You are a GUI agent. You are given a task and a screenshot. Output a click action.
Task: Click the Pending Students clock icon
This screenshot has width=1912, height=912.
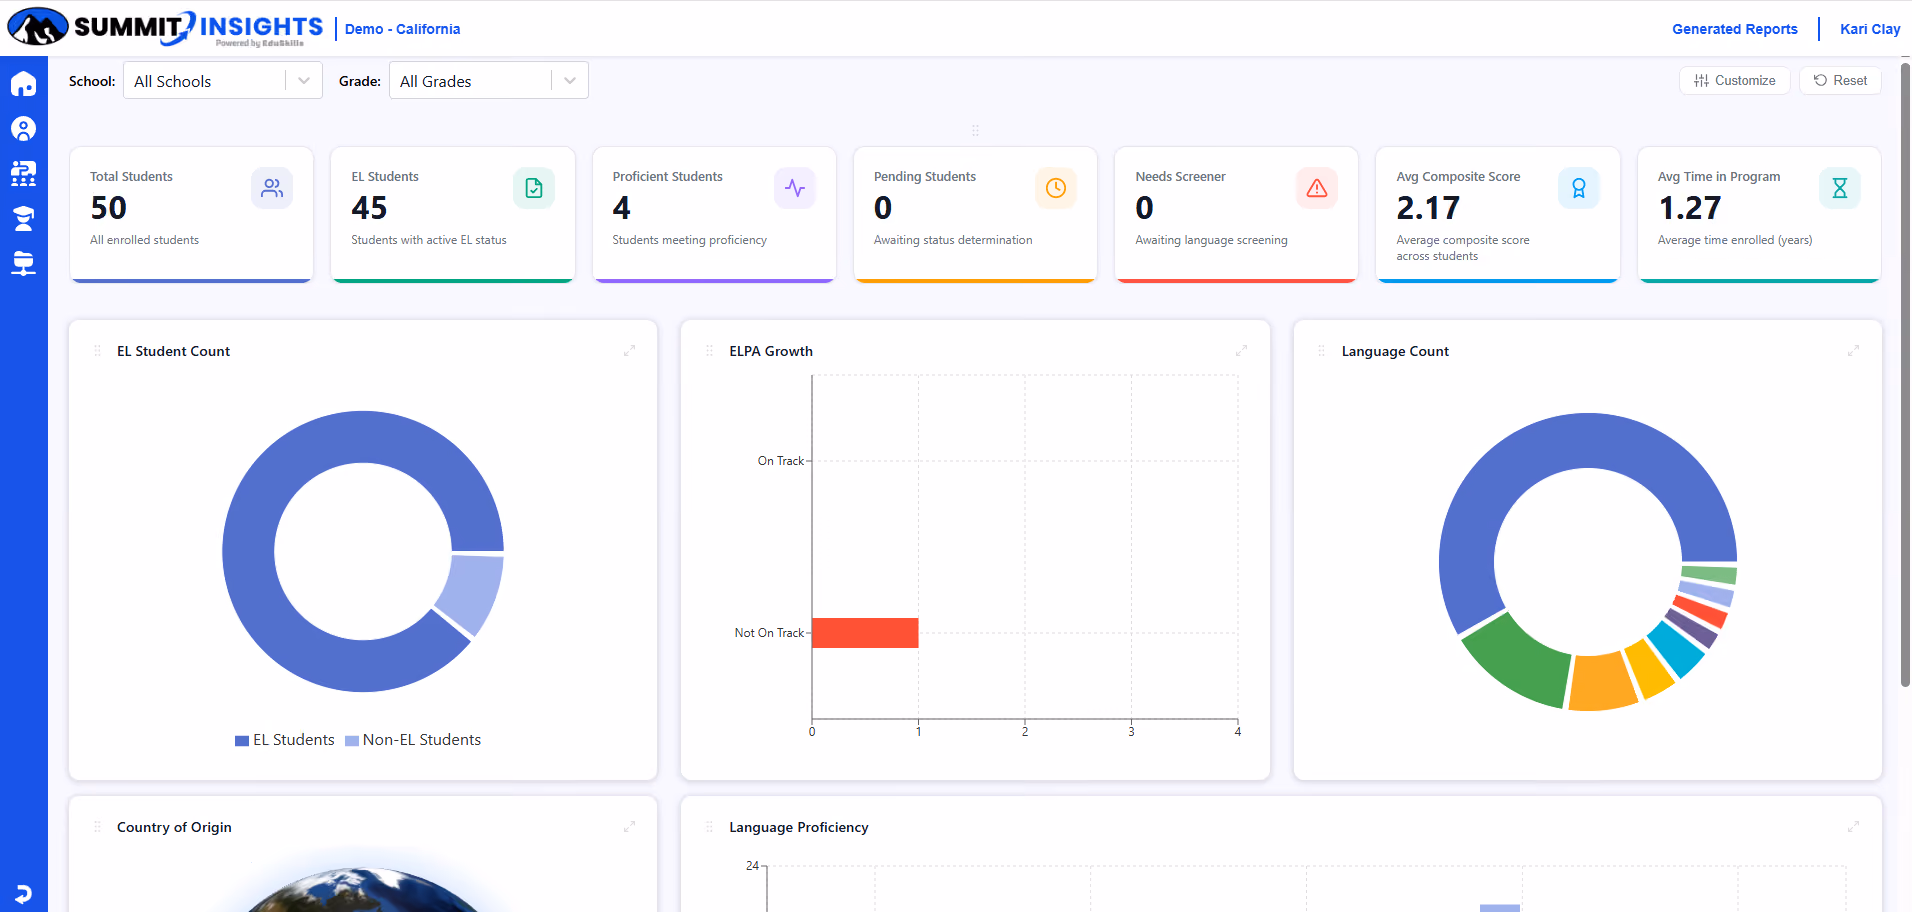(x=1056, y=188)
